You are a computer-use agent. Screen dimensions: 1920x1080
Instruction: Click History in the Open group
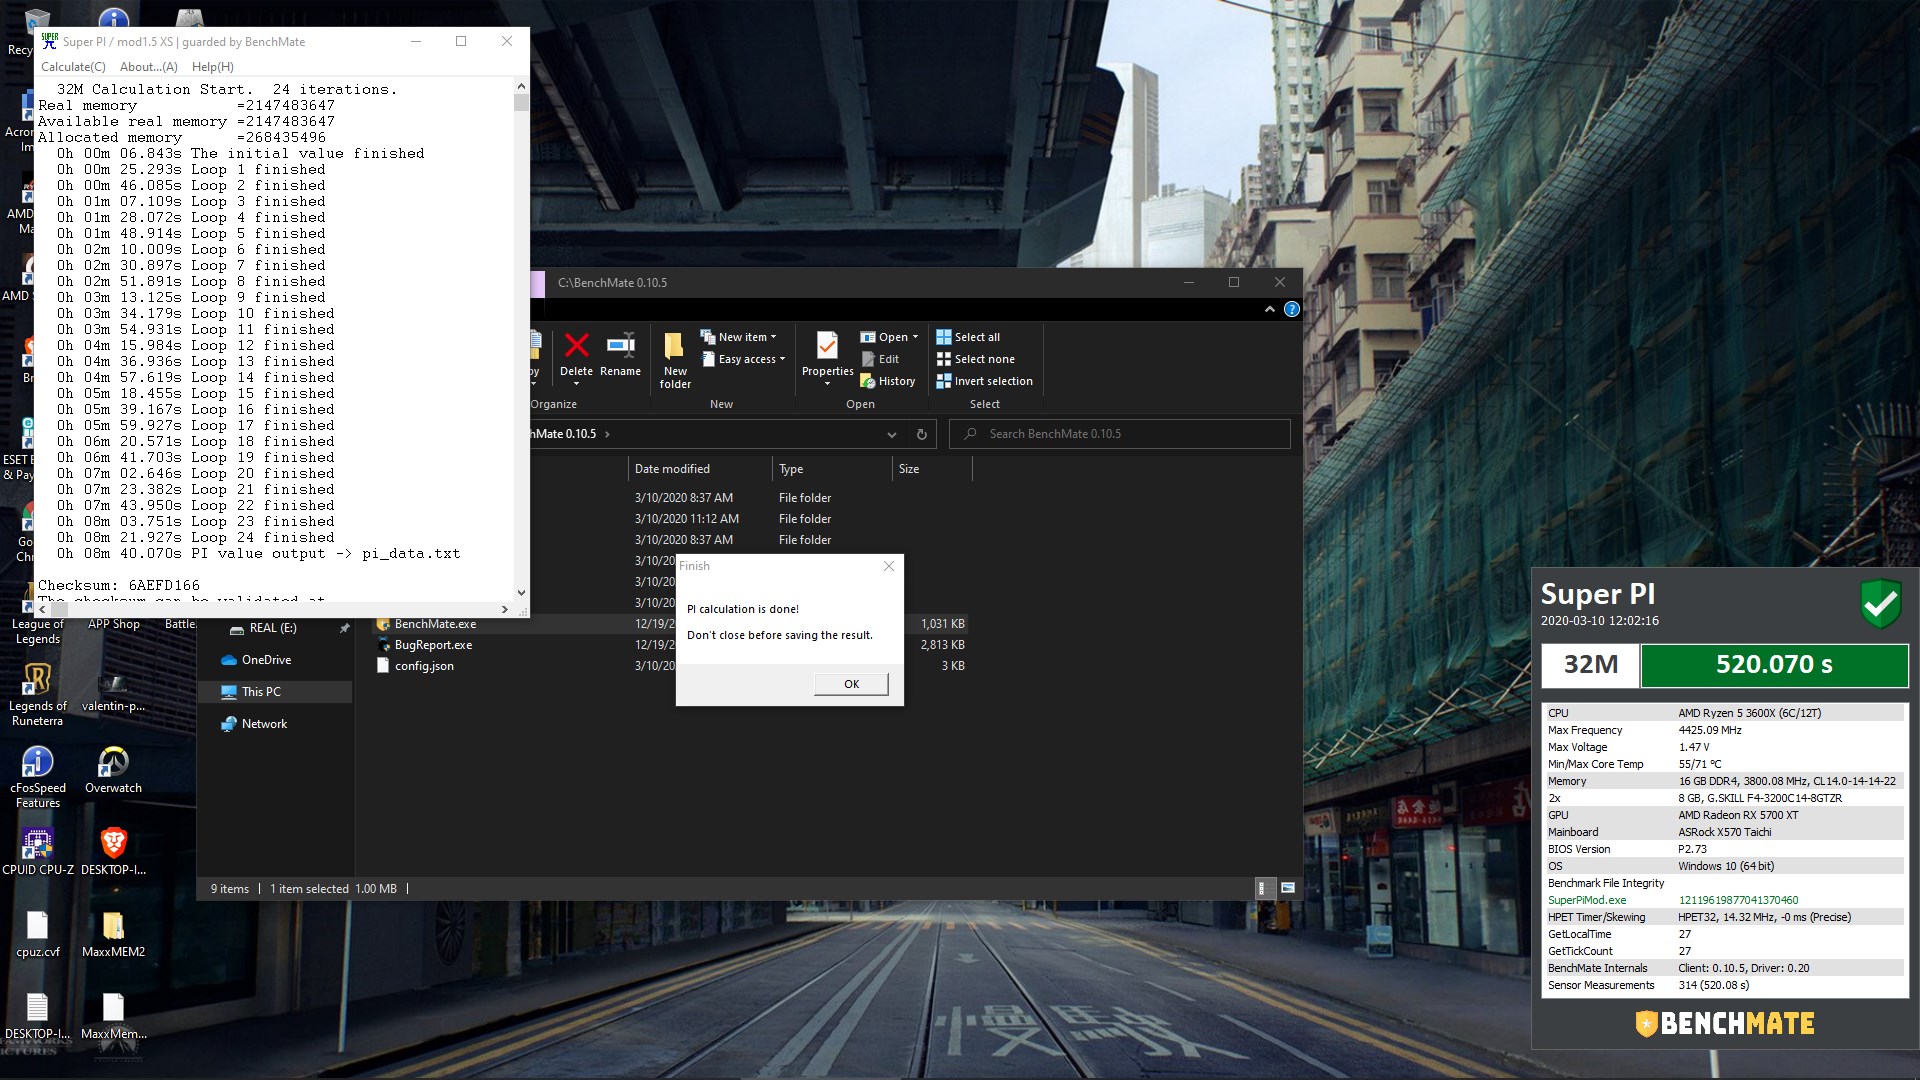click(888, 381)
